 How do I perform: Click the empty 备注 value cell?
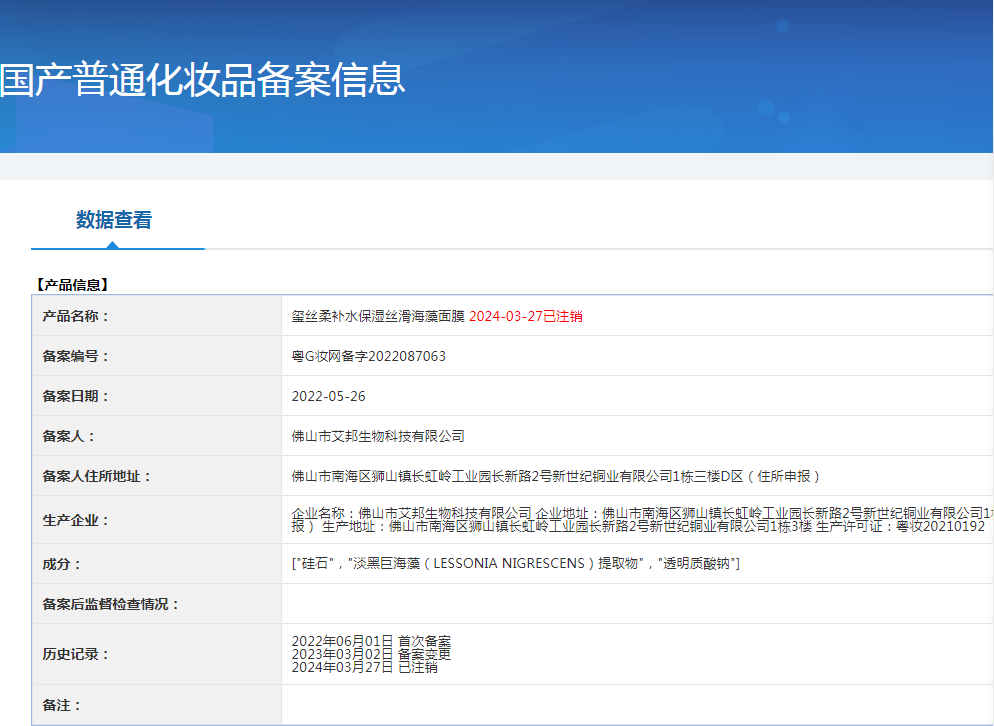pyautogui.click(x=637, y=705)
